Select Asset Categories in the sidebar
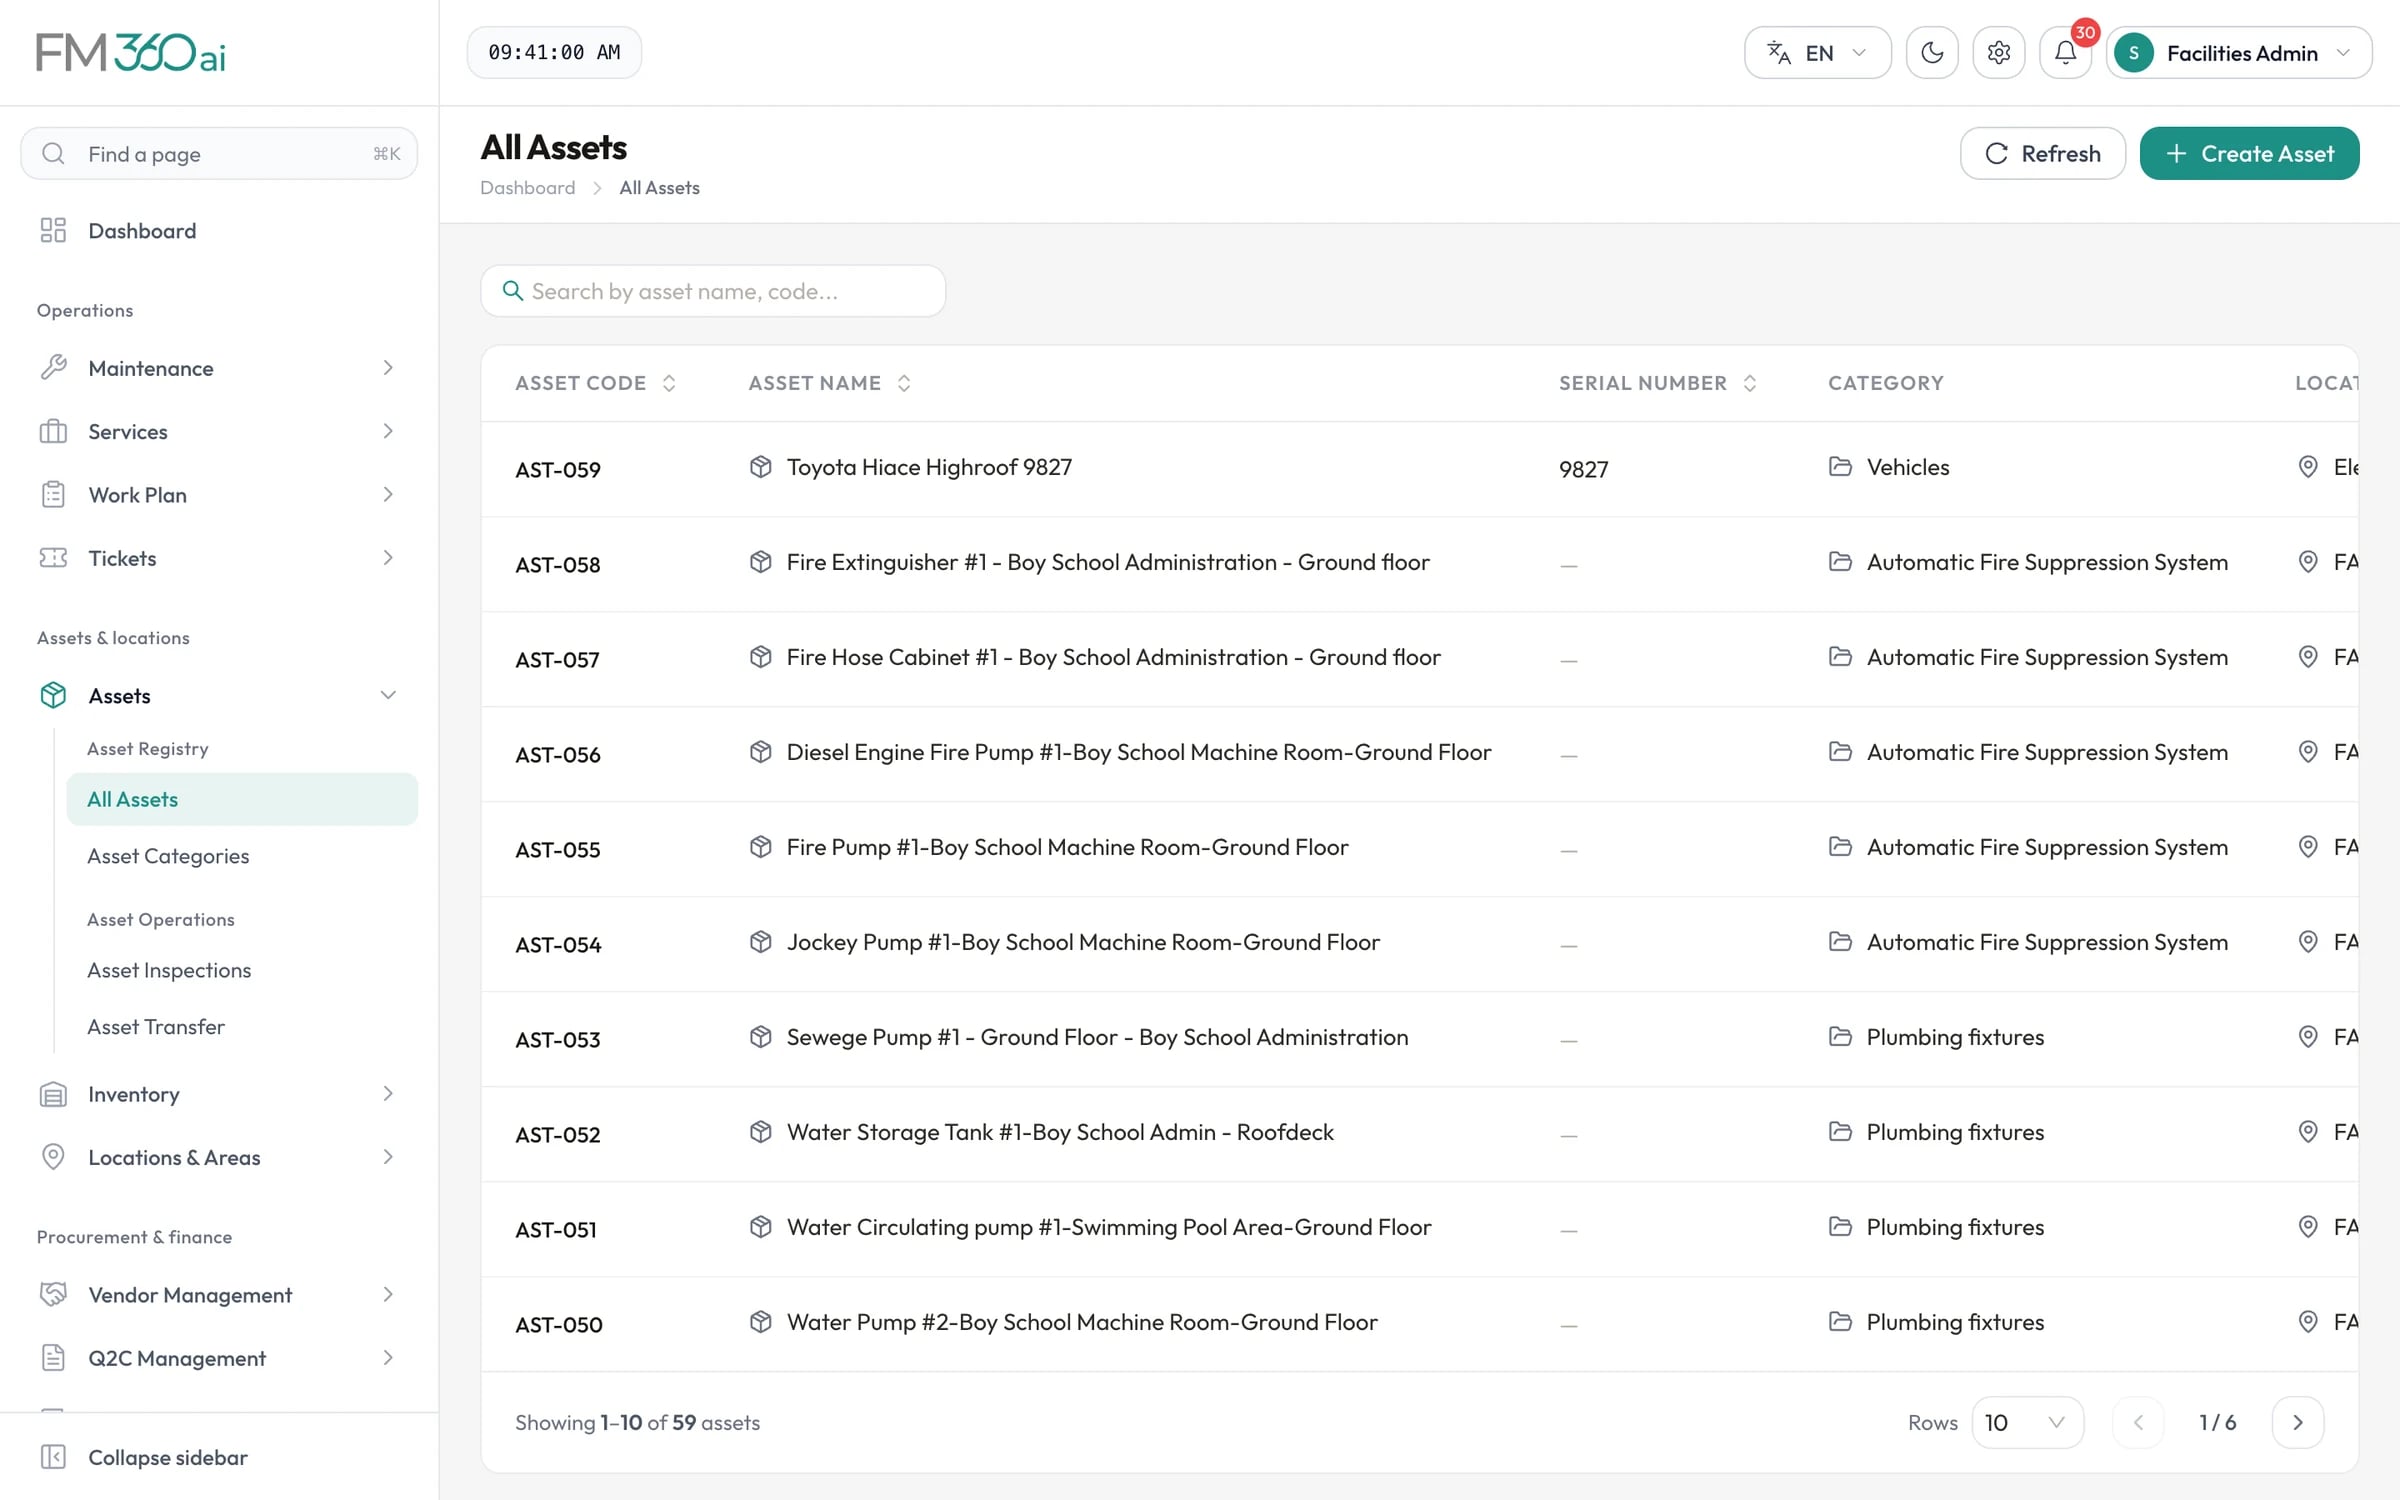The height and width of the screenshot is (1500, 2400). click(x=168, y=856)
